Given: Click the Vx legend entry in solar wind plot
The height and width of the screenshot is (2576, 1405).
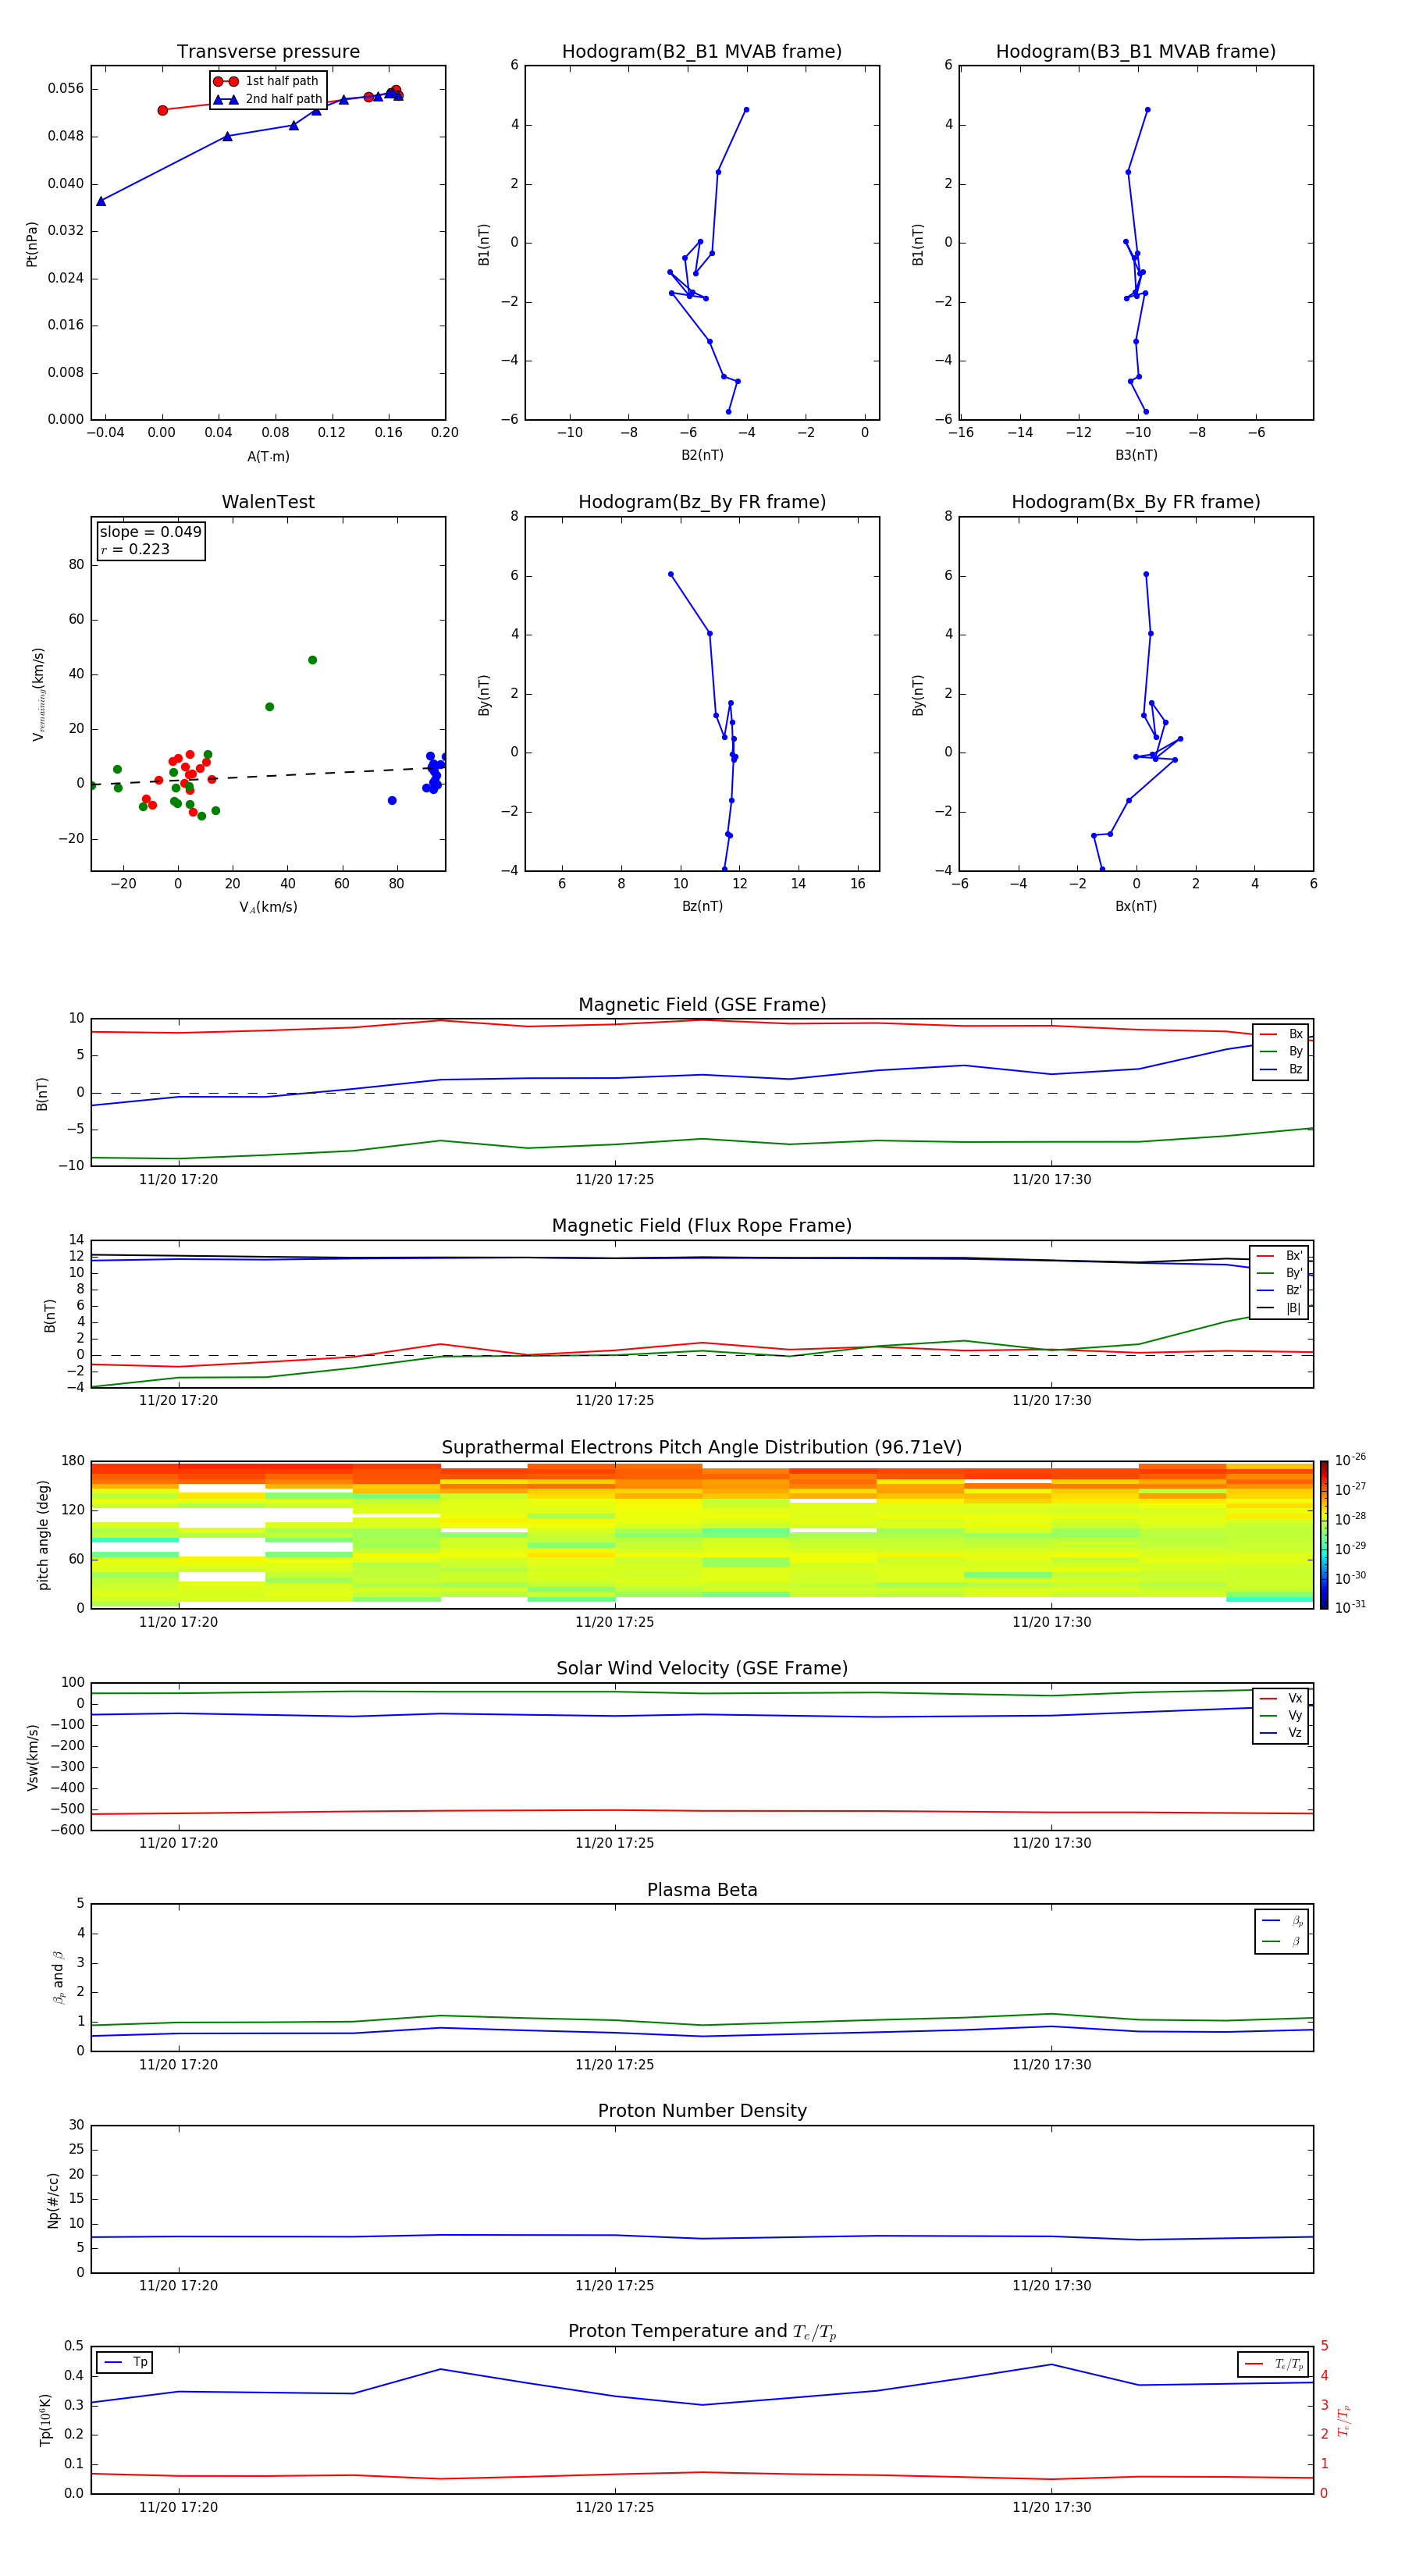Looking at the screenshot, I should tap(1281, 1698).
